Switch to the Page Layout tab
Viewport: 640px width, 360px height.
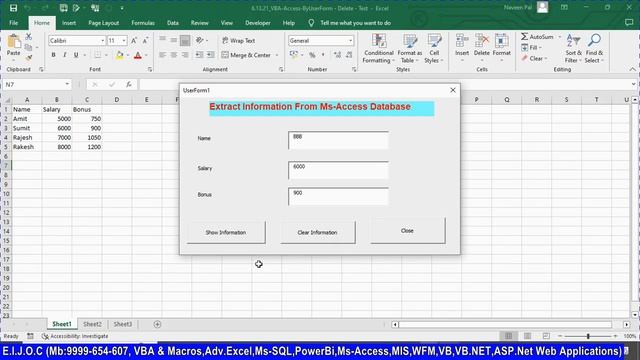[x=104, y=23]
